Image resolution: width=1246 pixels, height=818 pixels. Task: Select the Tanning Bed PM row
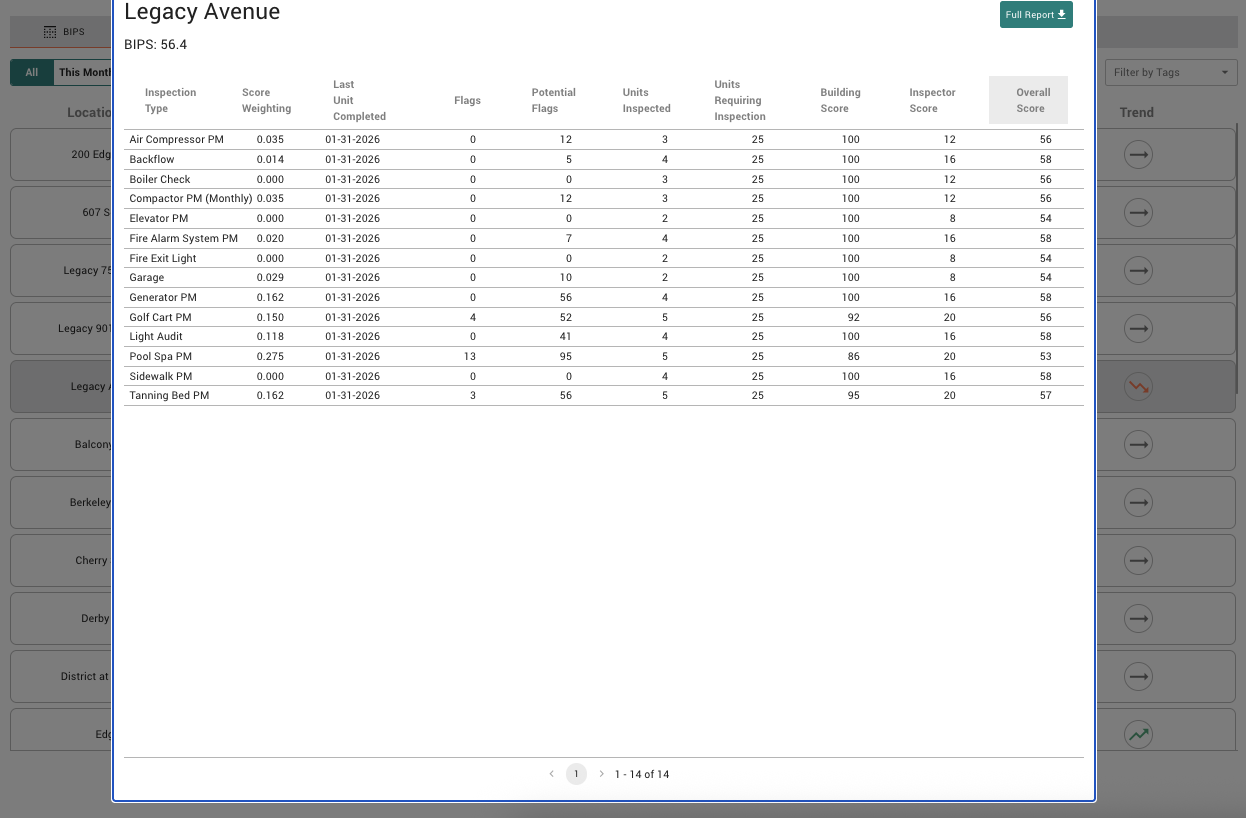click(604, 396)
